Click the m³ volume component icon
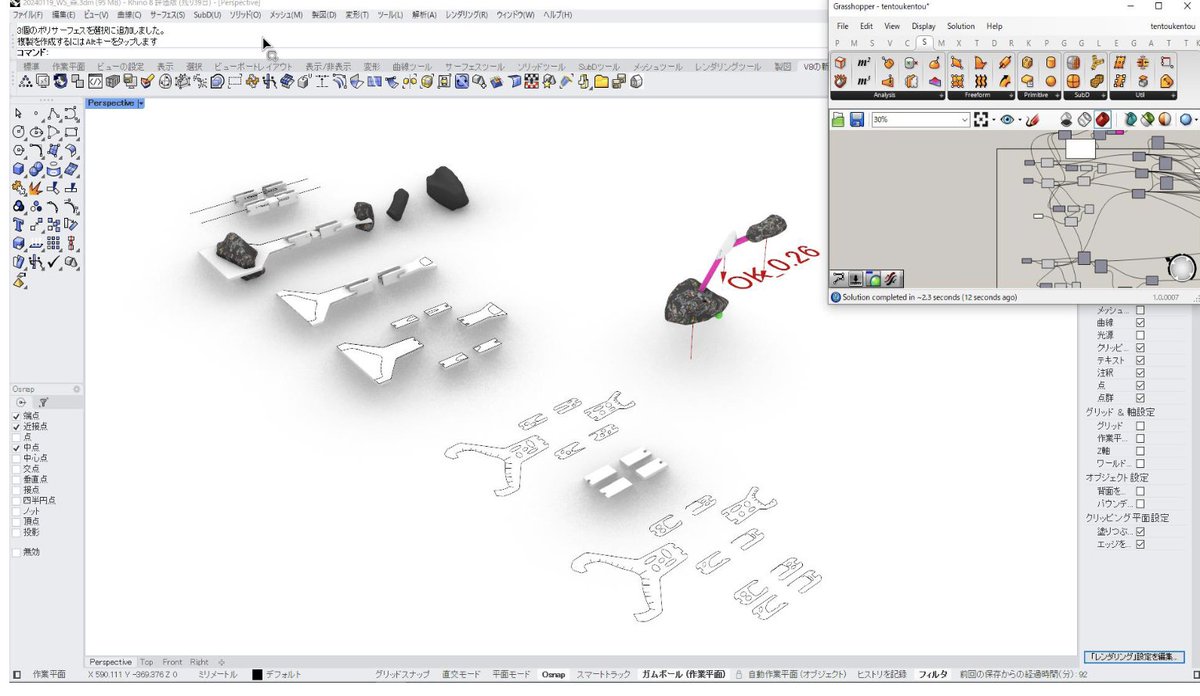The image size is (1200, 696). (x=863, y=81)
